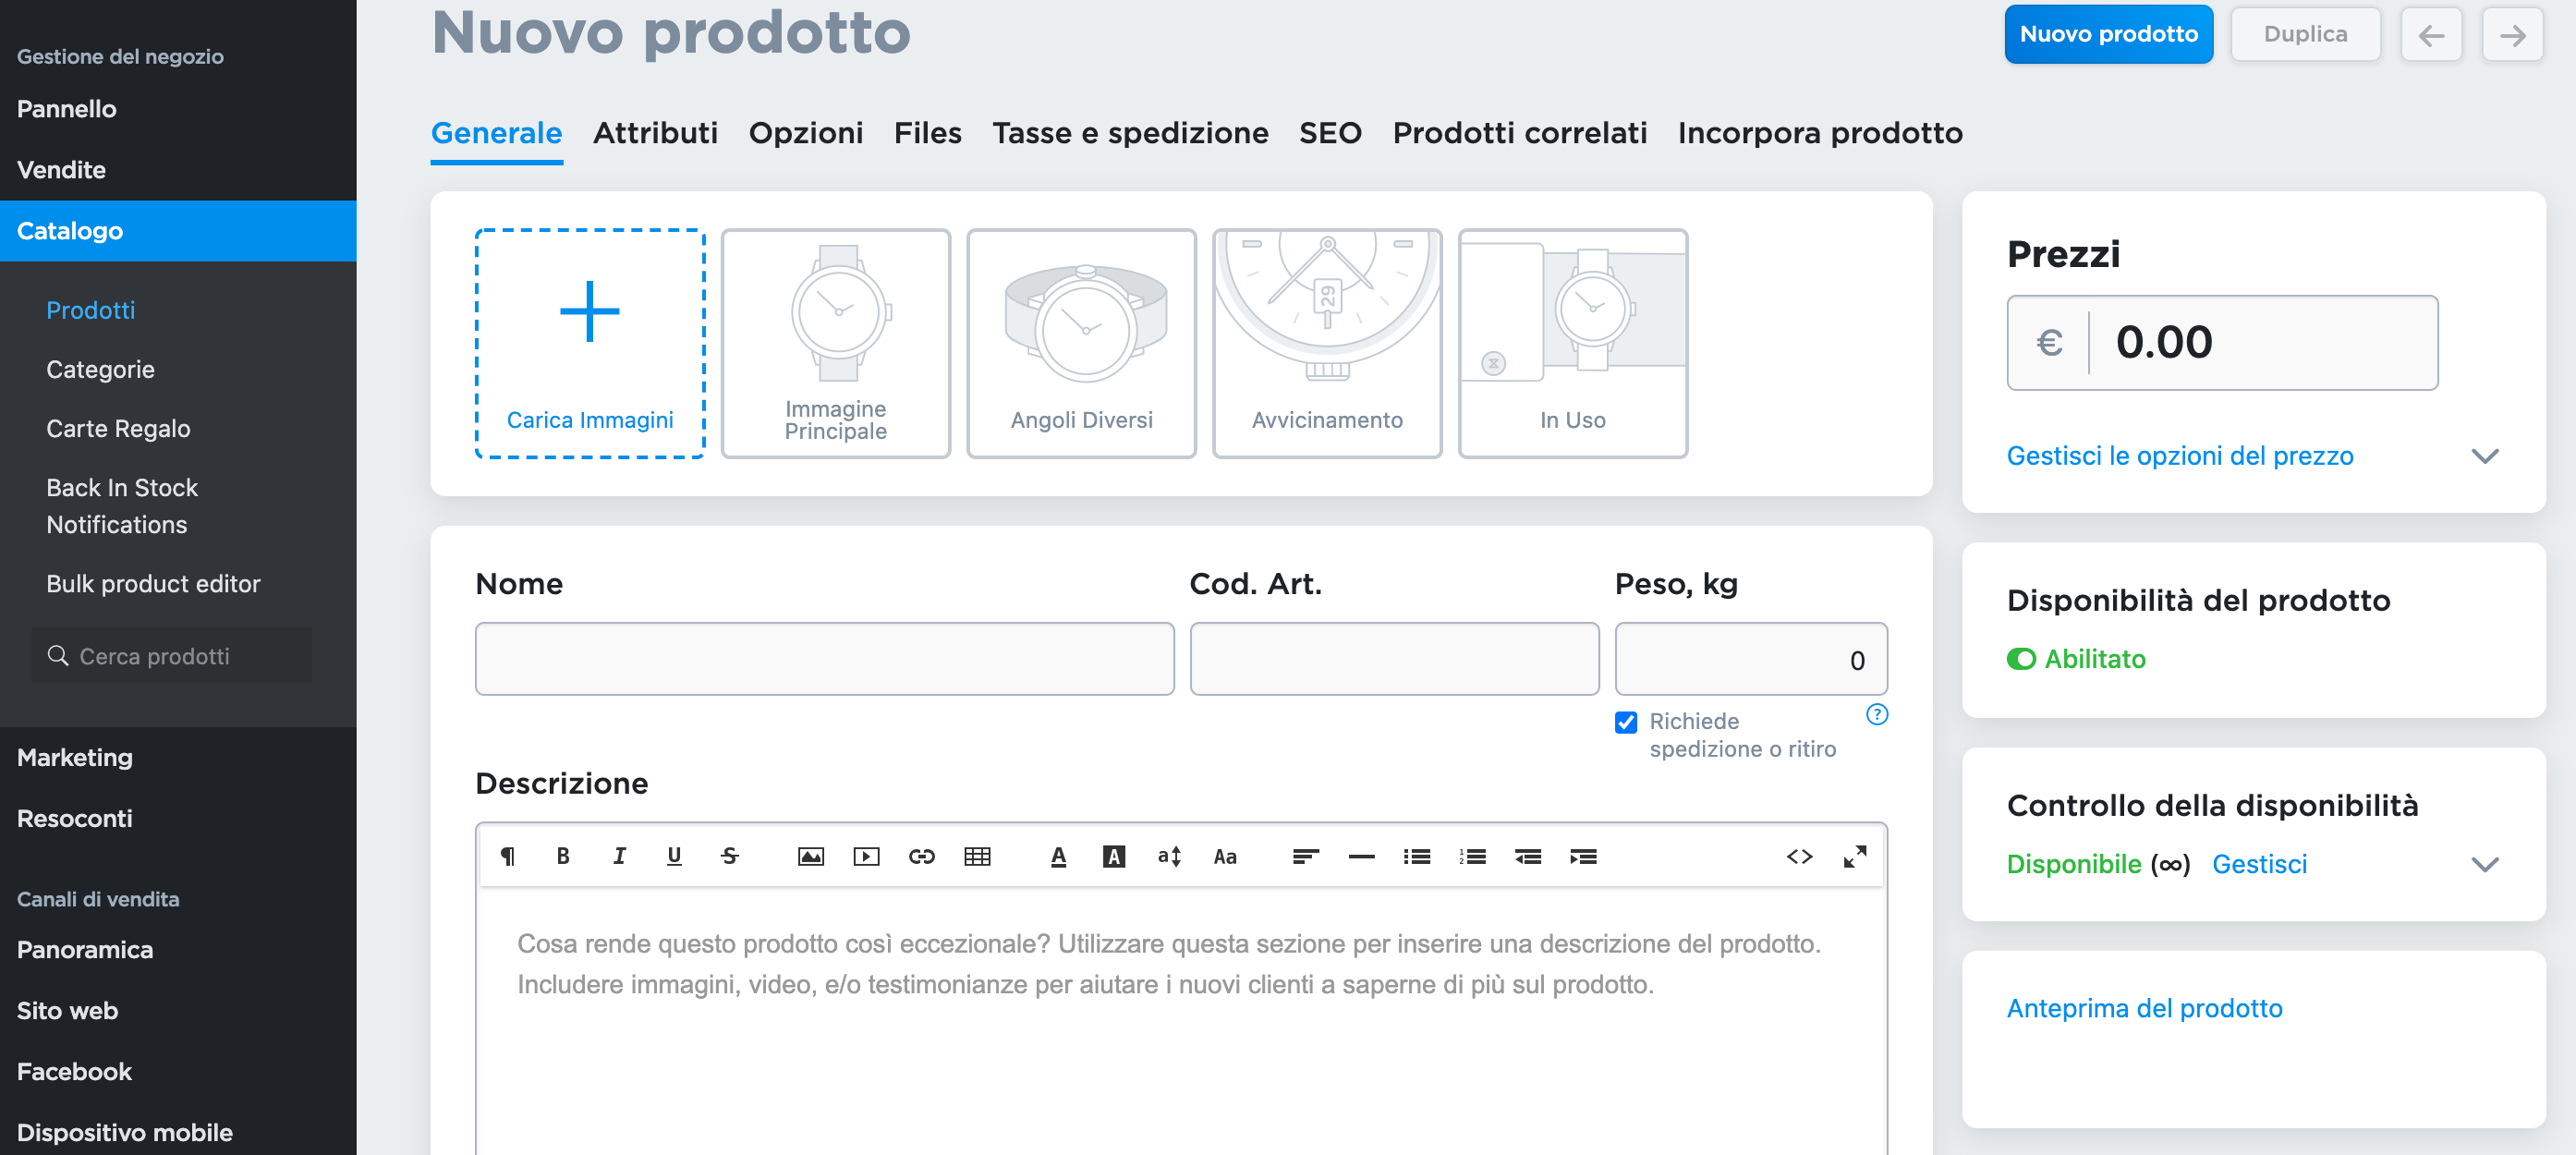
Task: Apply text background color
Action: (x=1113, y=856)
